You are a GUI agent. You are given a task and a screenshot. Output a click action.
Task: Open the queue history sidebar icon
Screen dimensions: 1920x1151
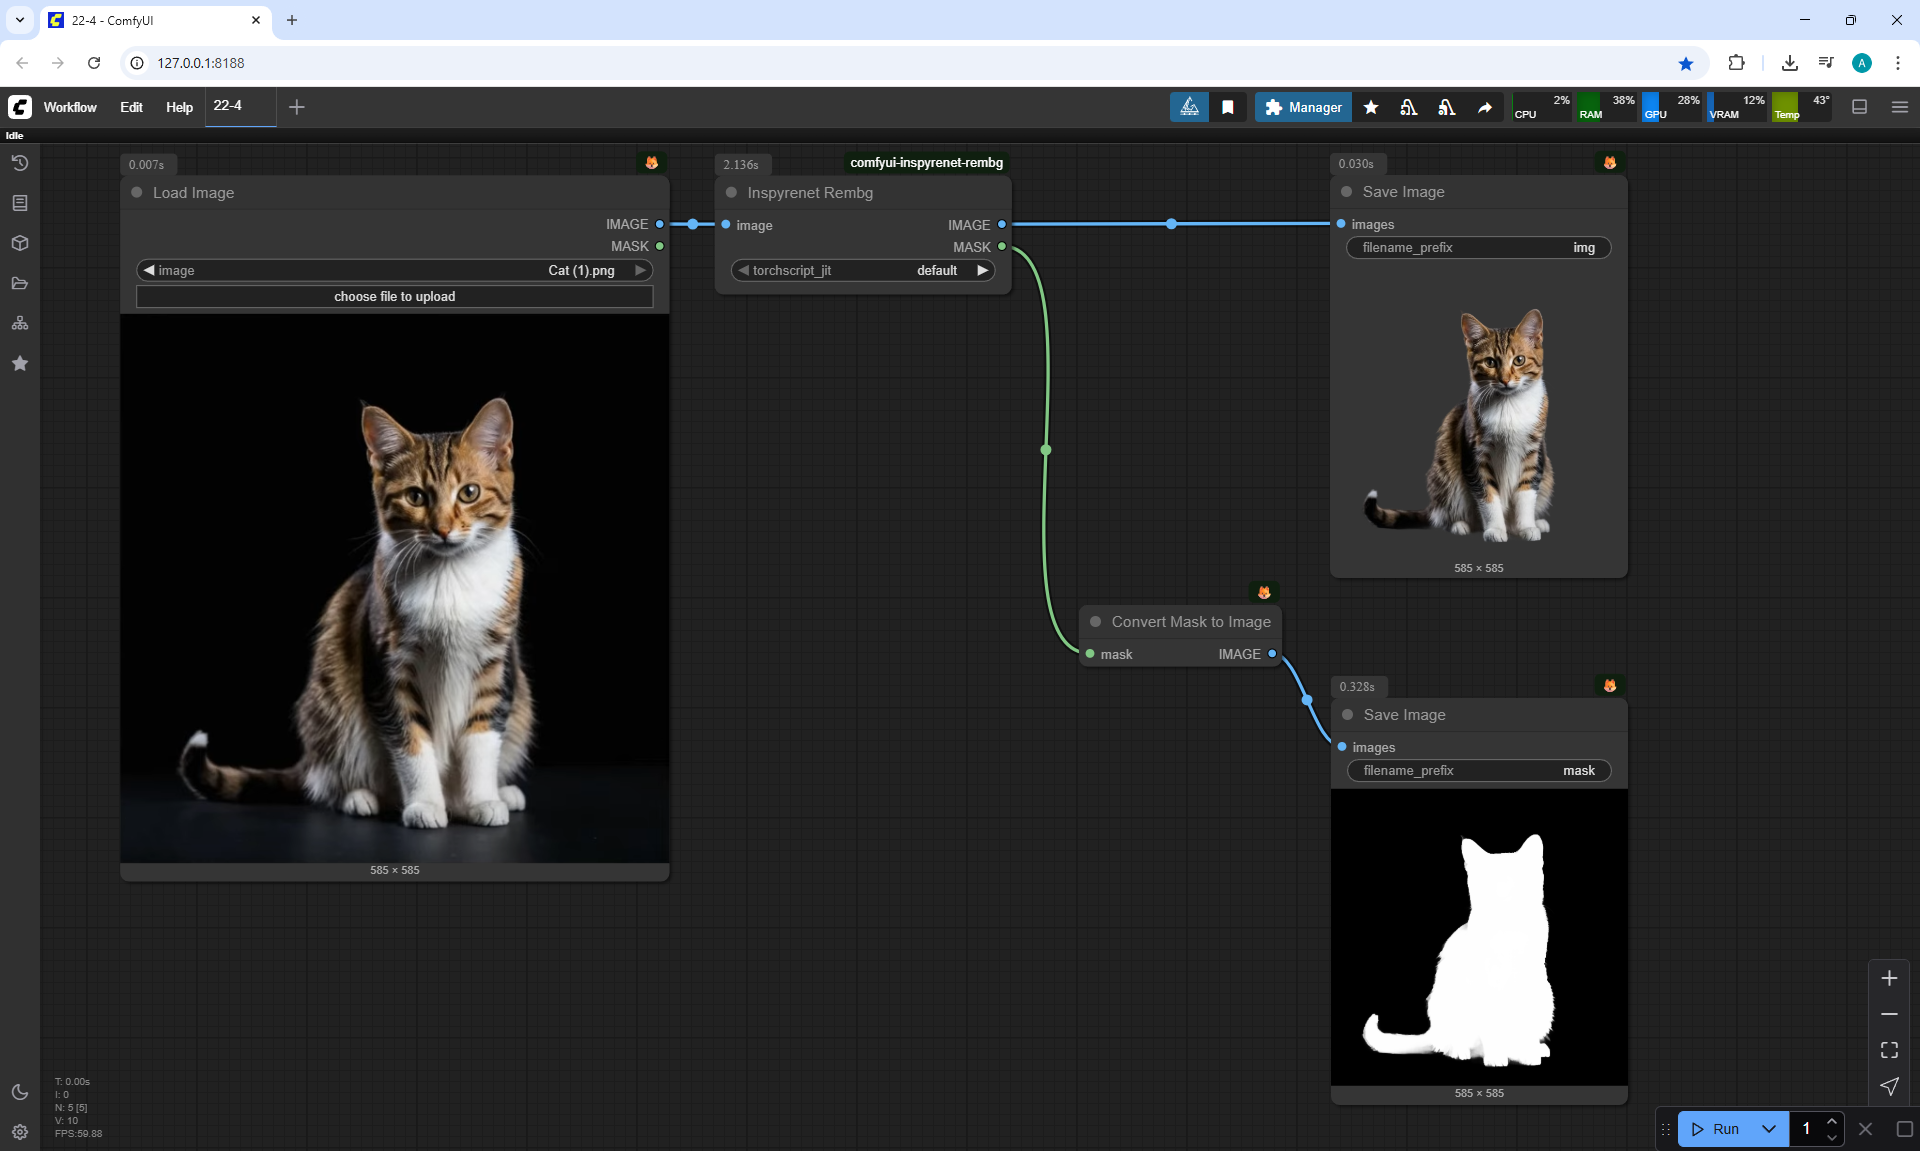tap(20, 163)
